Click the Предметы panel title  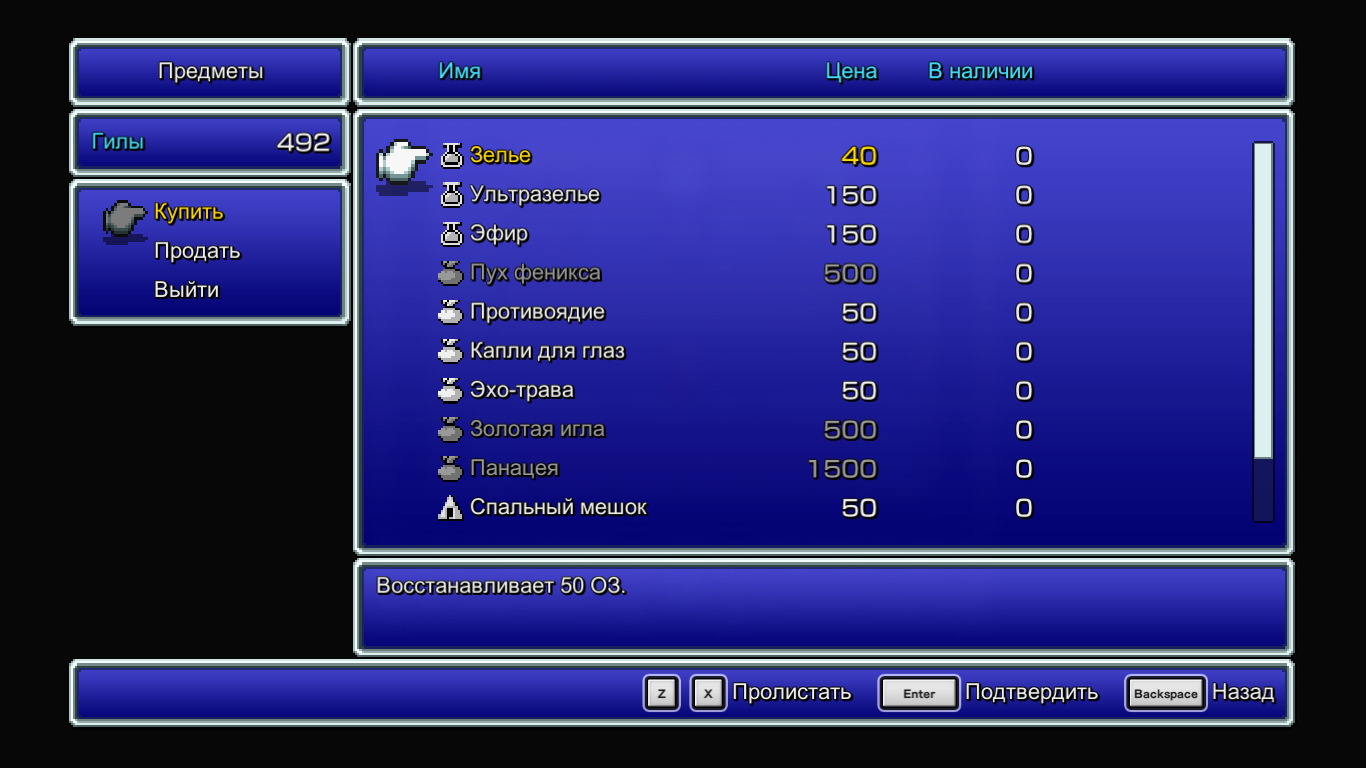click(x=210, y=71)
